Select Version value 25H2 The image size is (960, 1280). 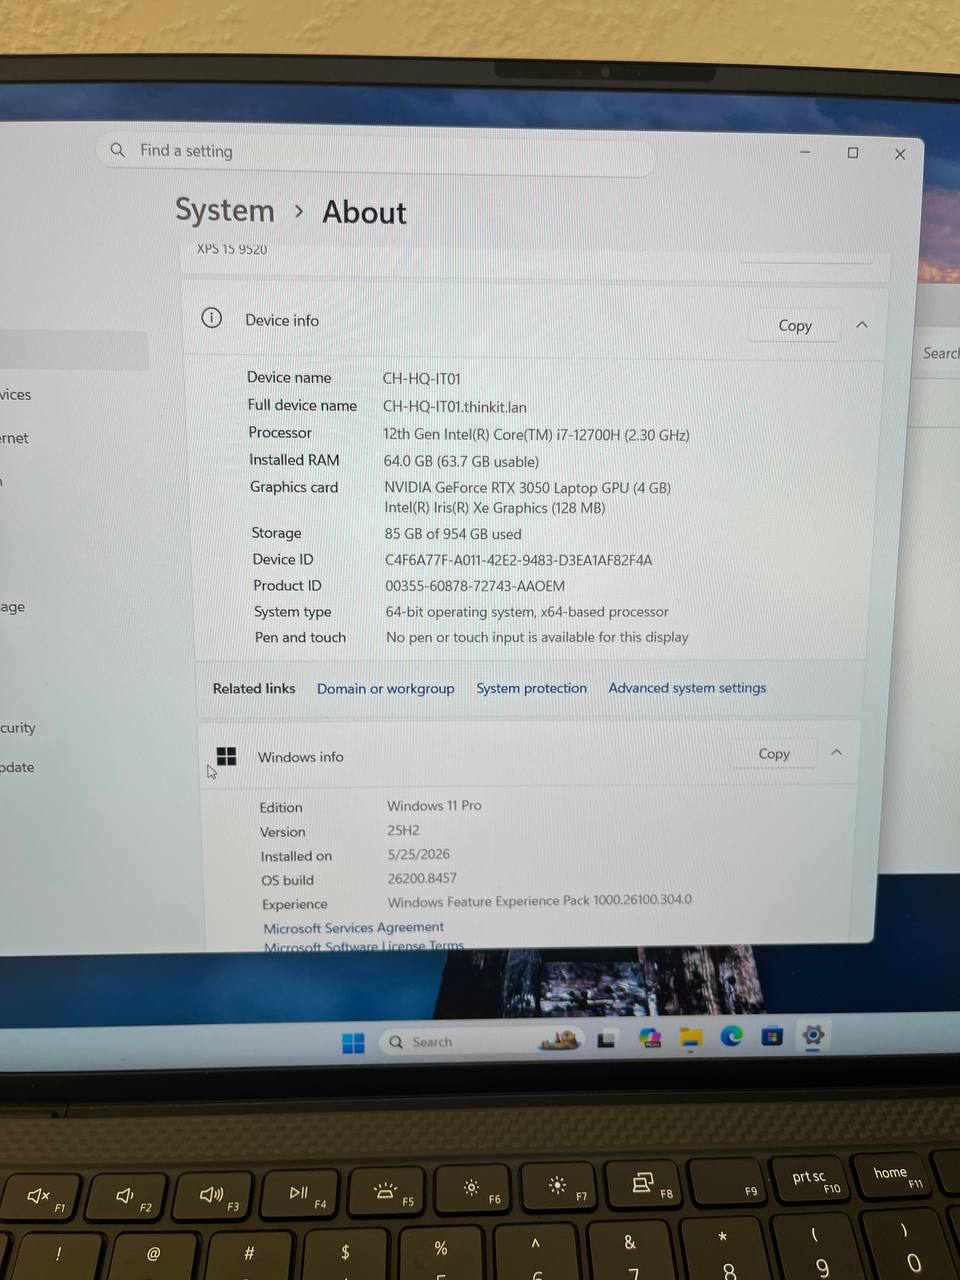(x=404, y=830)
